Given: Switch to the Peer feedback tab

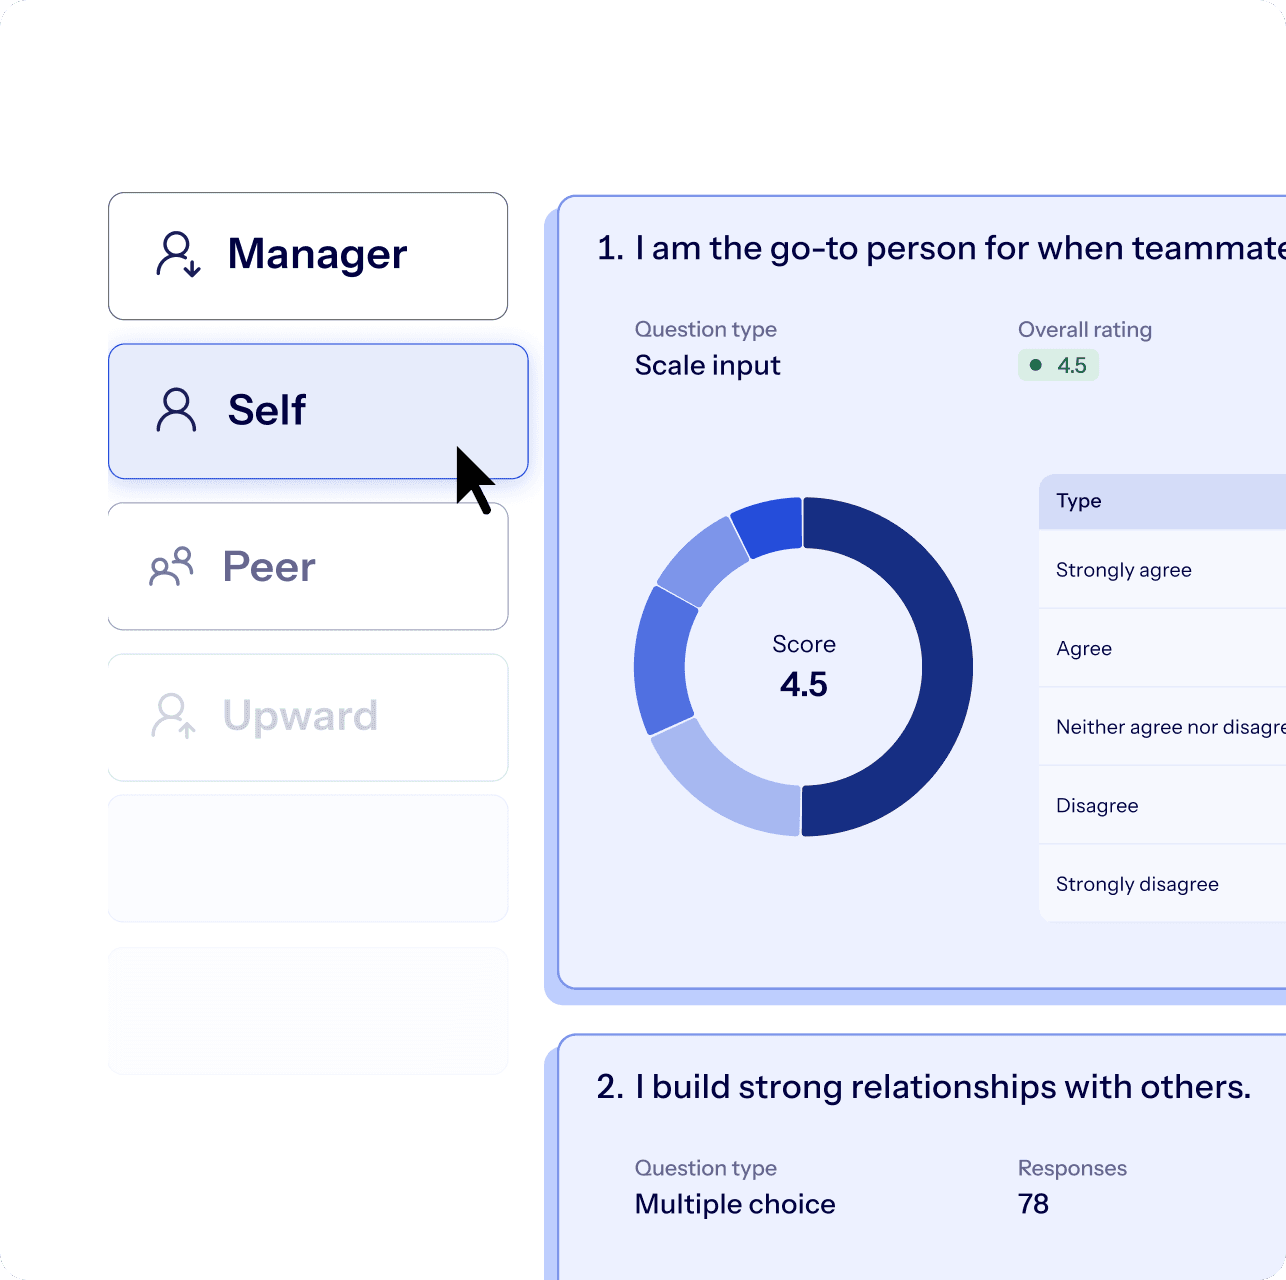Looking at the screenshot, I should pyautogui.click(x=307, y=567).
